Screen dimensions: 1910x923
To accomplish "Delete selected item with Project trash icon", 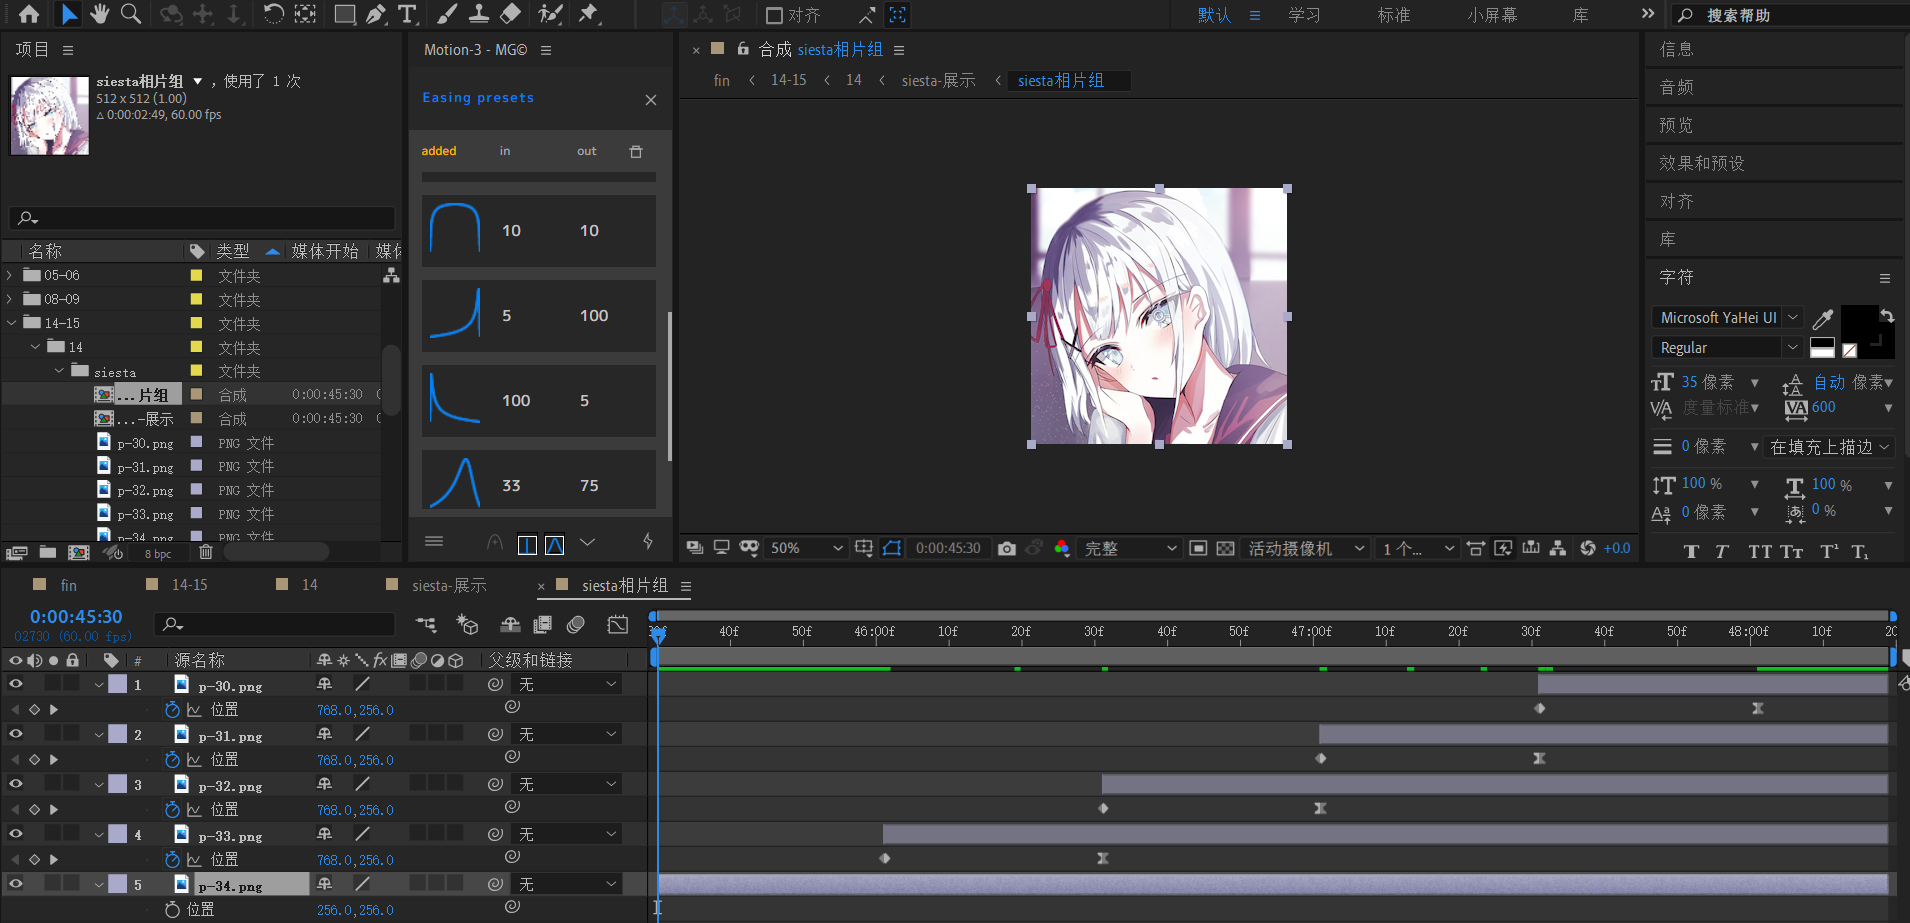I will click(x=206, y=552).
